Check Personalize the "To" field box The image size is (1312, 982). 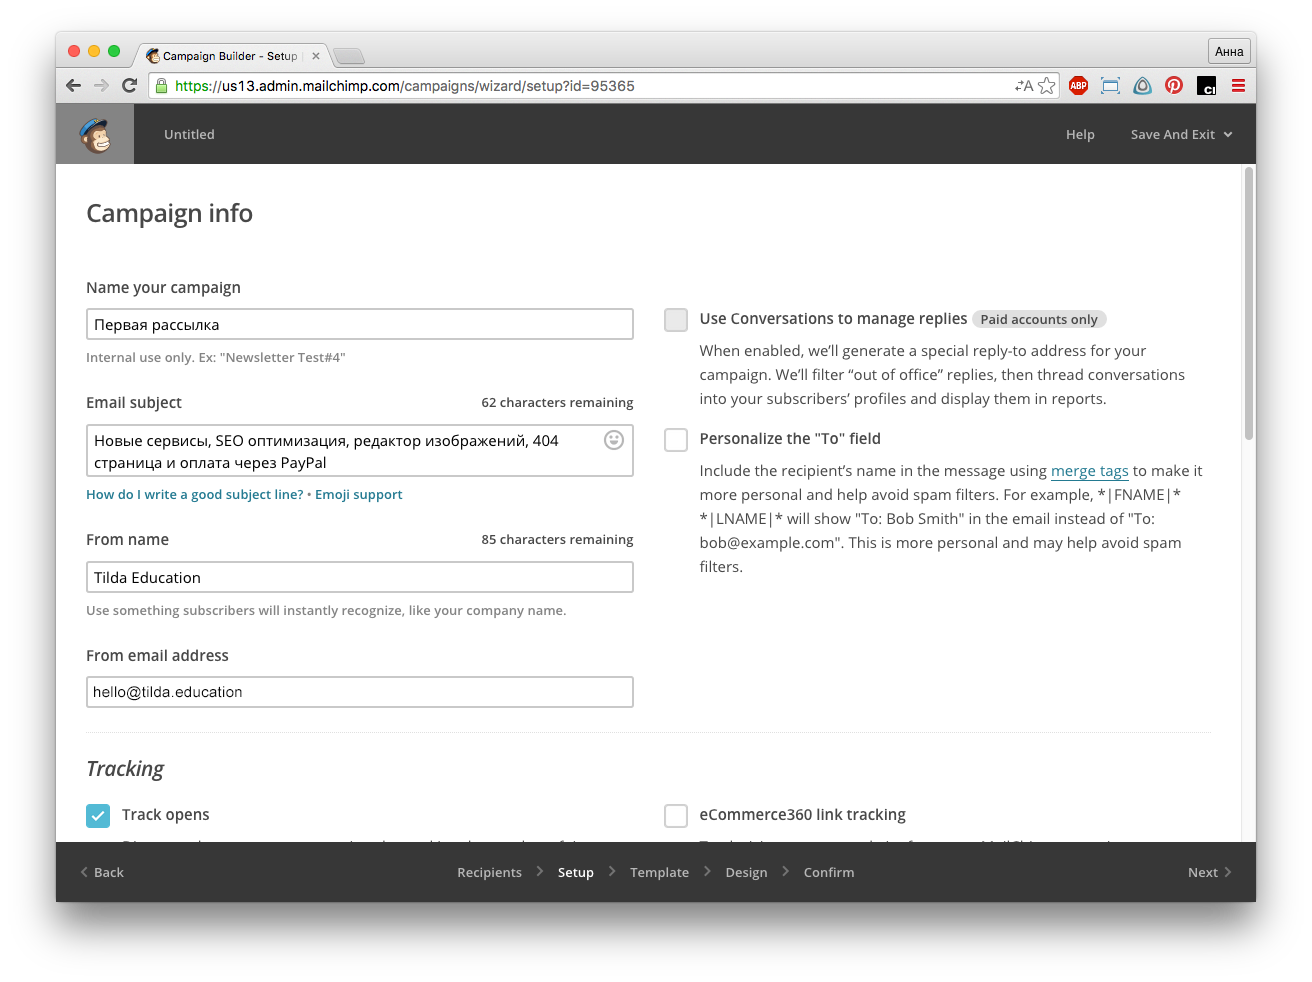676,440
